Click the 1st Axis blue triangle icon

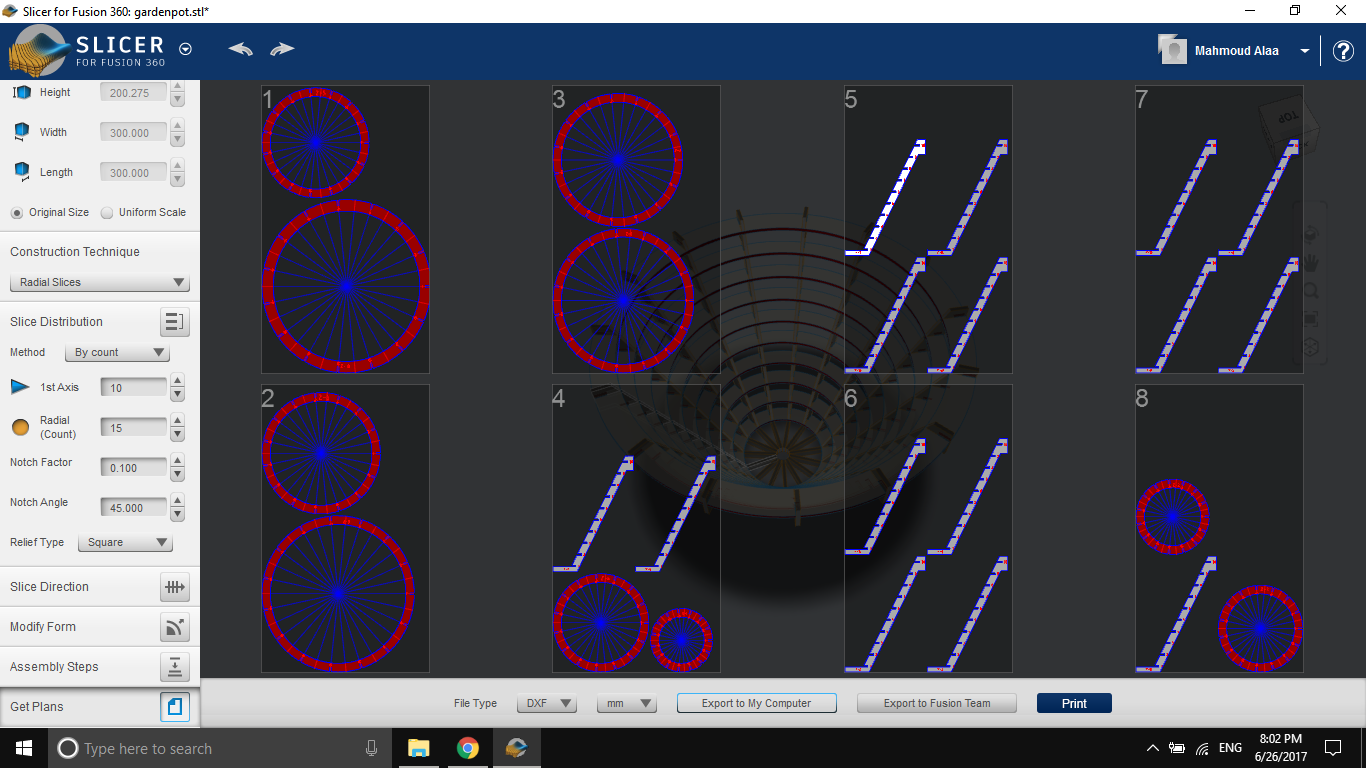pos(20,387)
